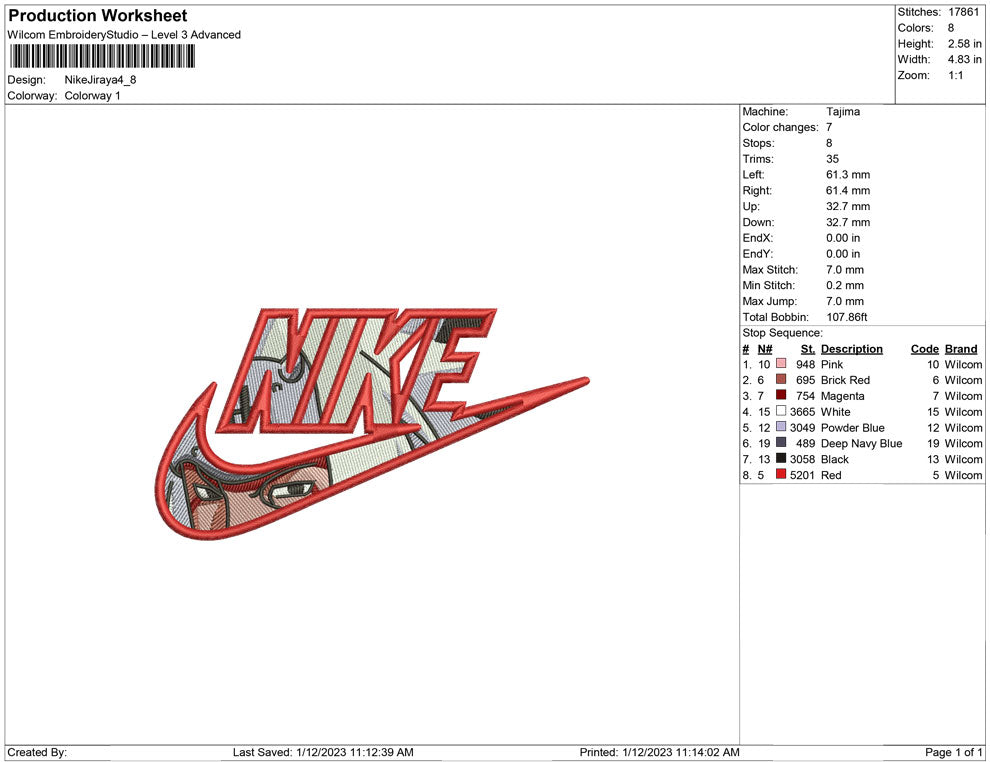Click the Pink thread color swatch
990x762 pixels.
pos(781,364)
